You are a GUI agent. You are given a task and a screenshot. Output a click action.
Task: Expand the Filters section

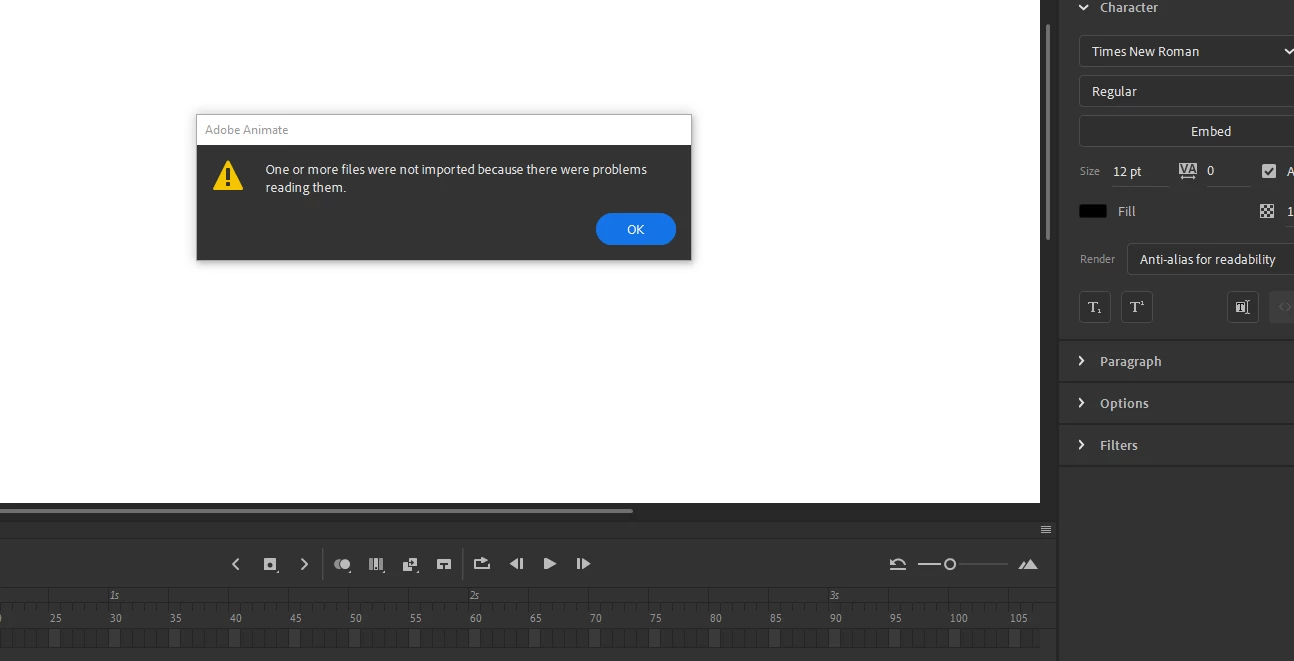(x=1082, y=445)
